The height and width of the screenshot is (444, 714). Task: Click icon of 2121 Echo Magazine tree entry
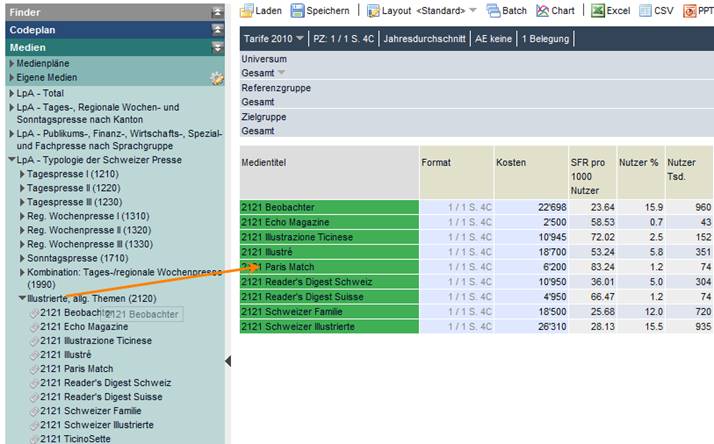(x=34, y=327)
